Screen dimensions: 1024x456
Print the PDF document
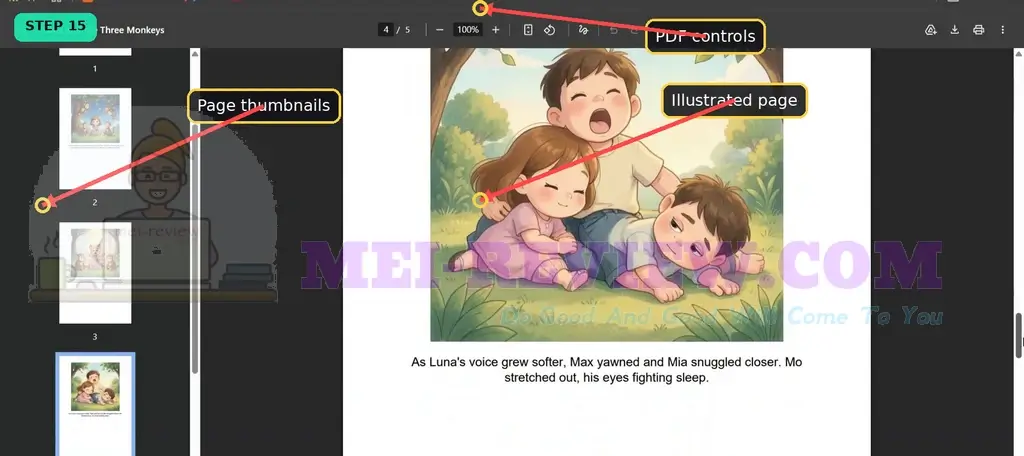pyautogui.click(x=978, y=30)
